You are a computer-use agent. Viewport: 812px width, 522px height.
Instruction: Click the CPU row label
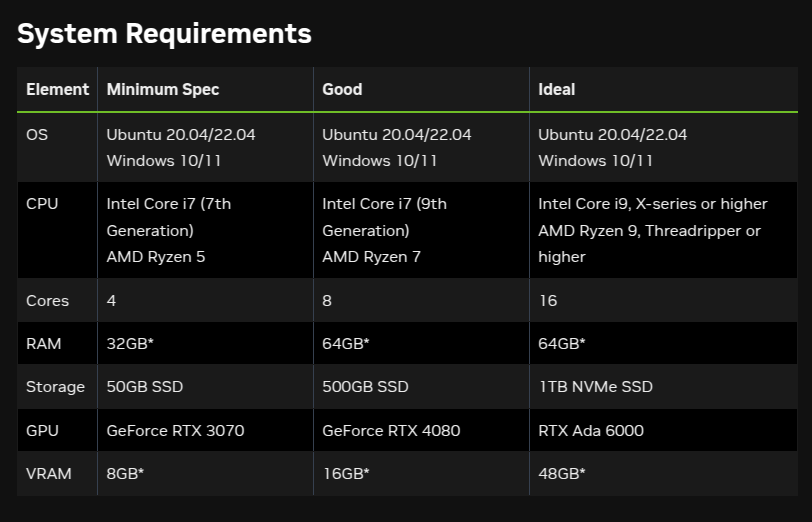[x=42, y=204]
